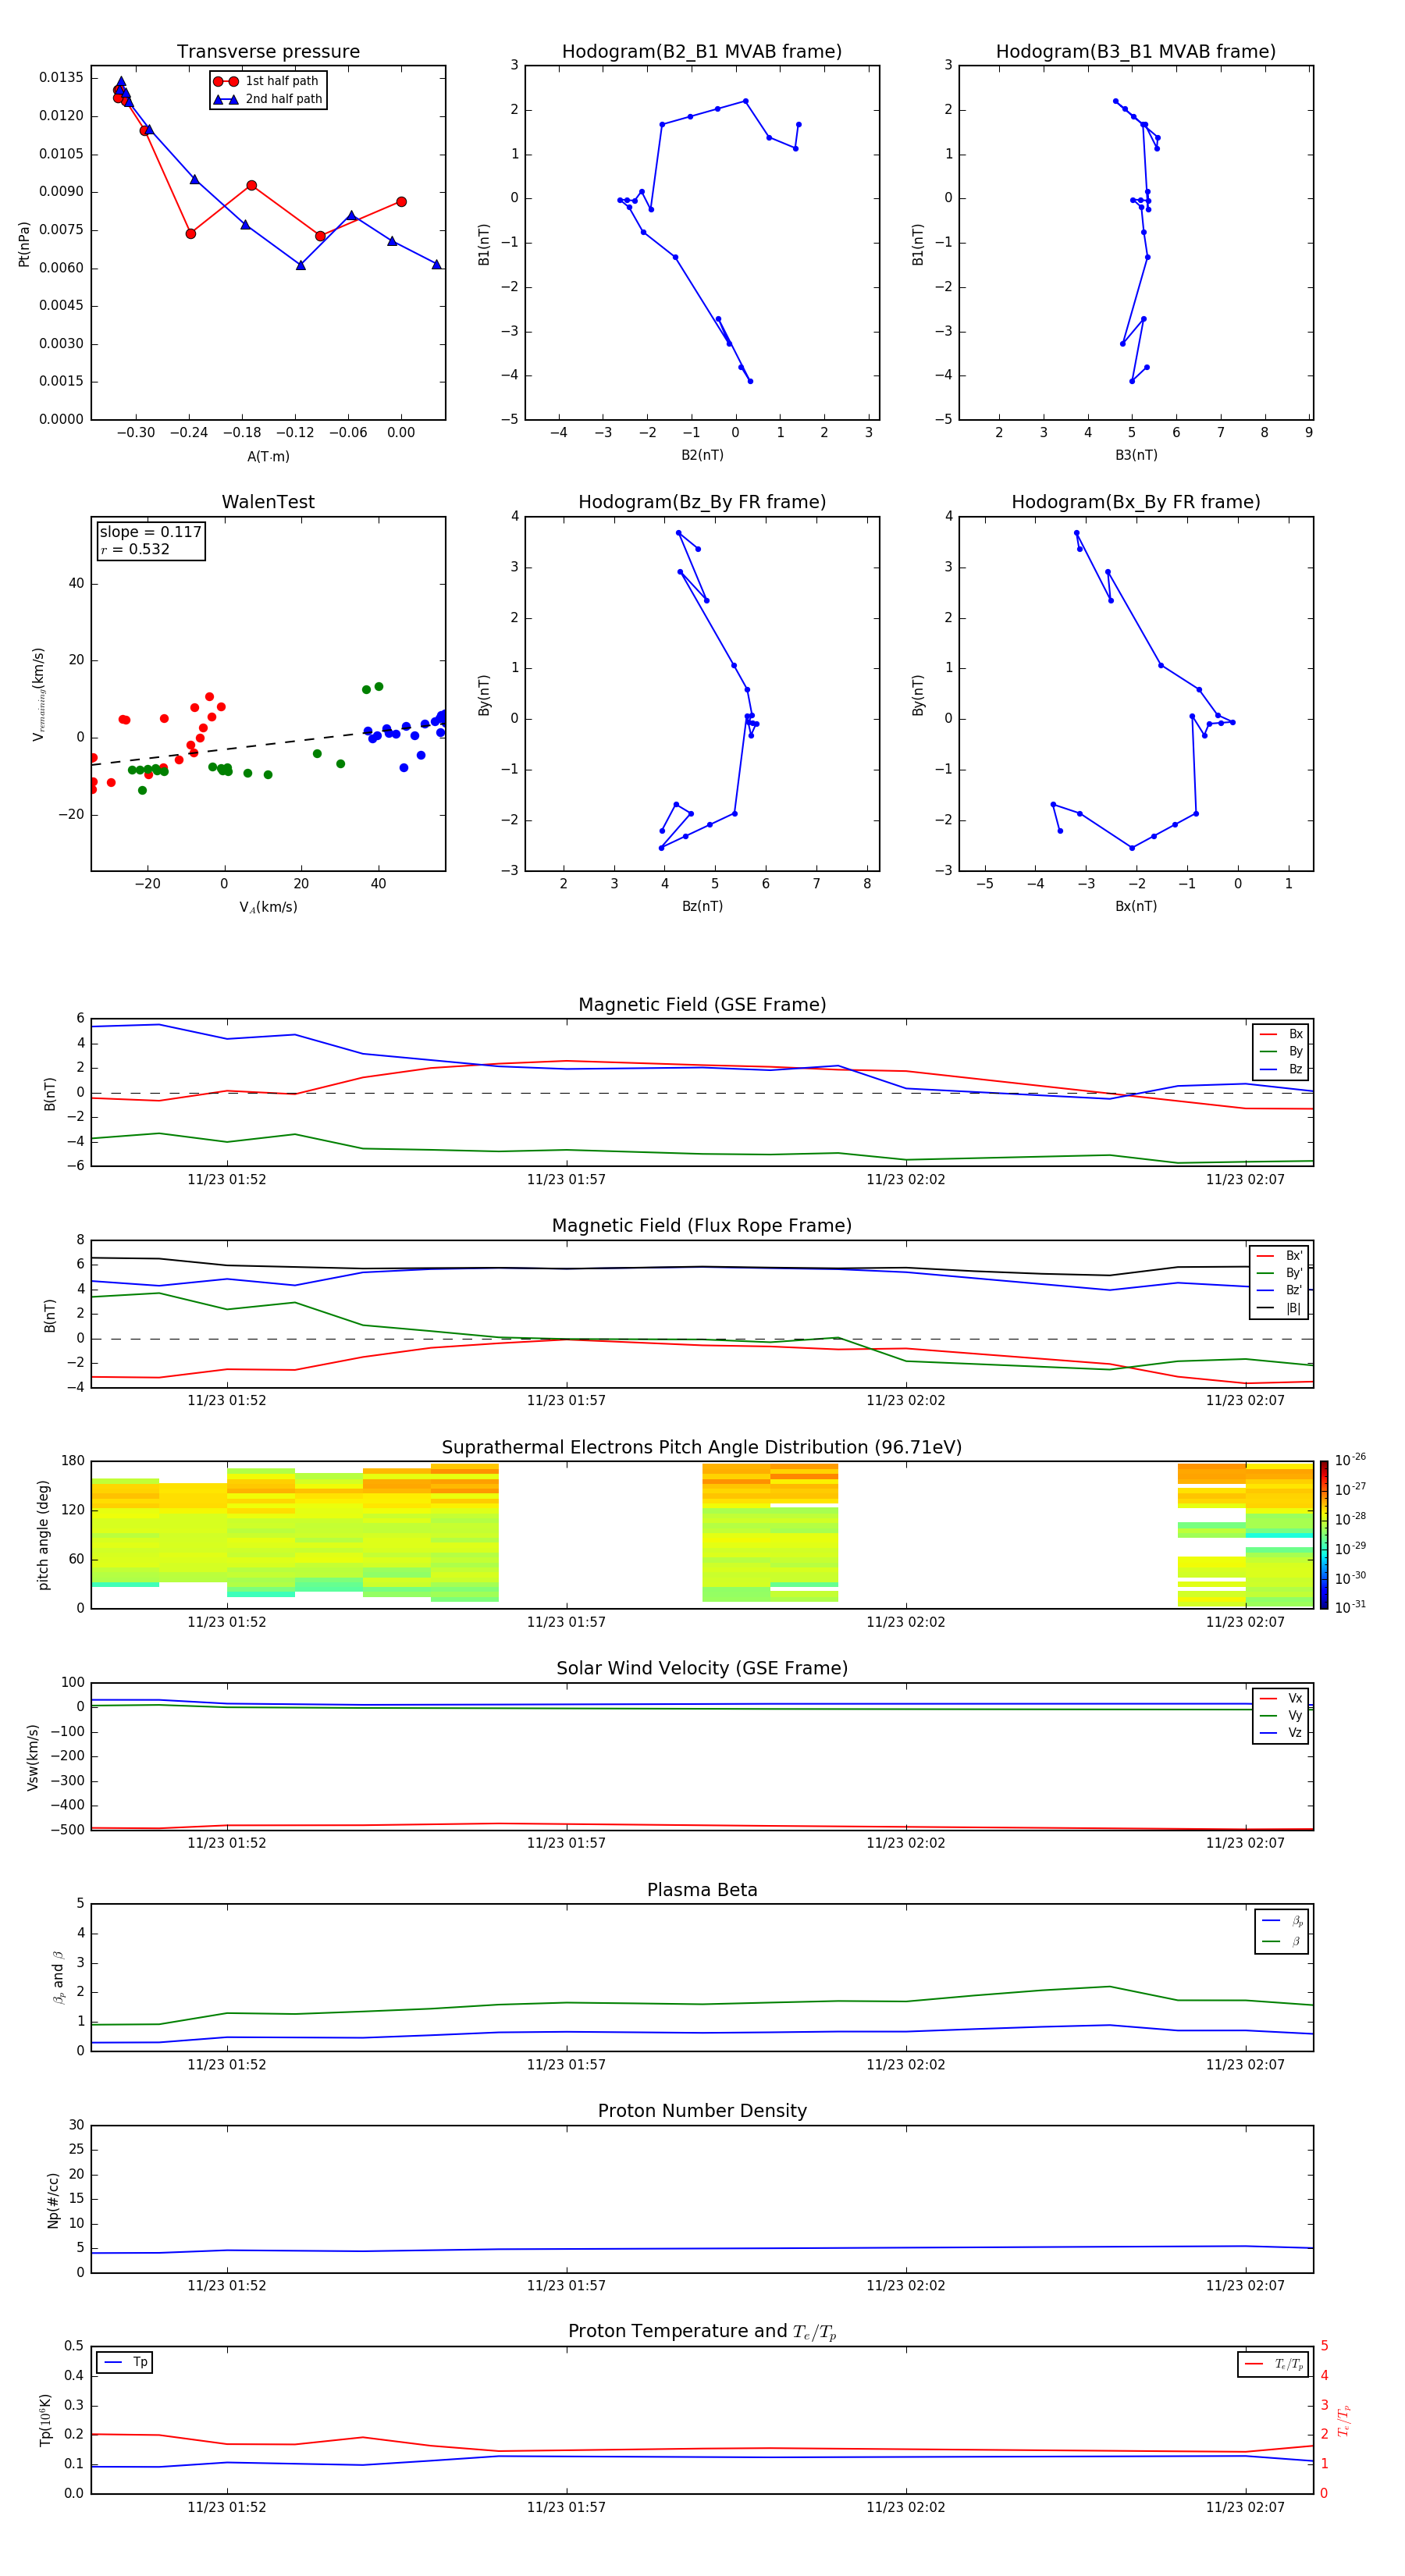Image resolution: width=1405 pixels, height=2576 pixels.
Task: Click the βp entry in Plasma Beta legend
Action: [1283, 1921]
